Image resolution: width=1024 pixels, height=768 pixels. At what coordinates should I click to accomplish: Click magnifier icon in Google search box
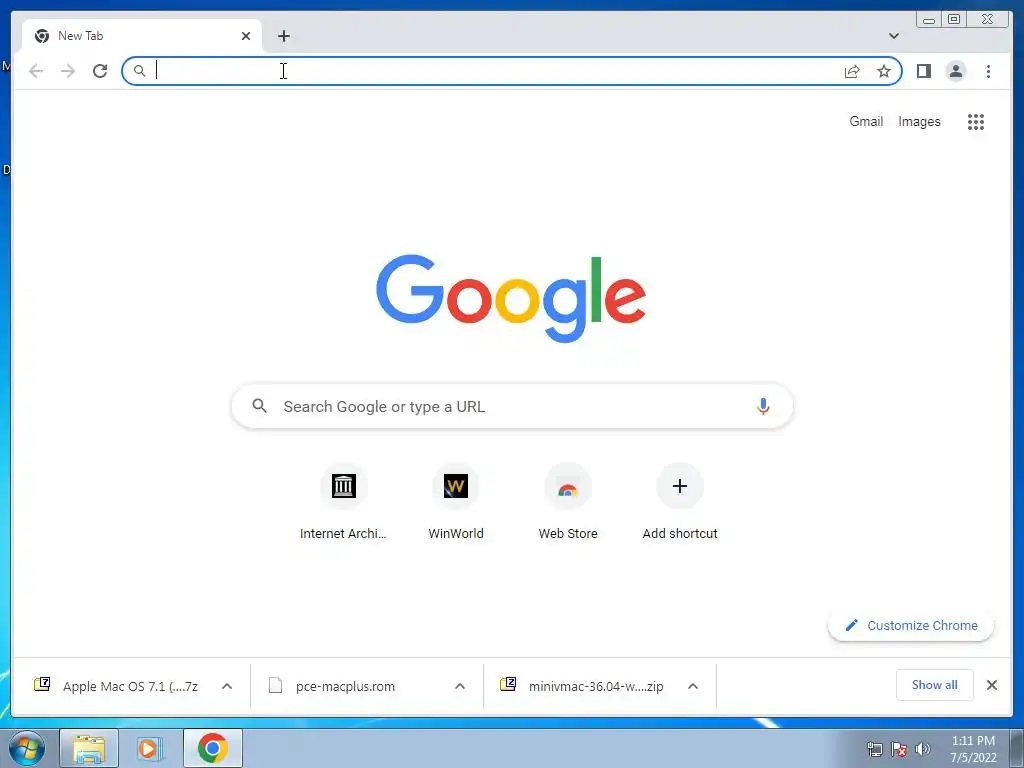(x=259, y=406)
